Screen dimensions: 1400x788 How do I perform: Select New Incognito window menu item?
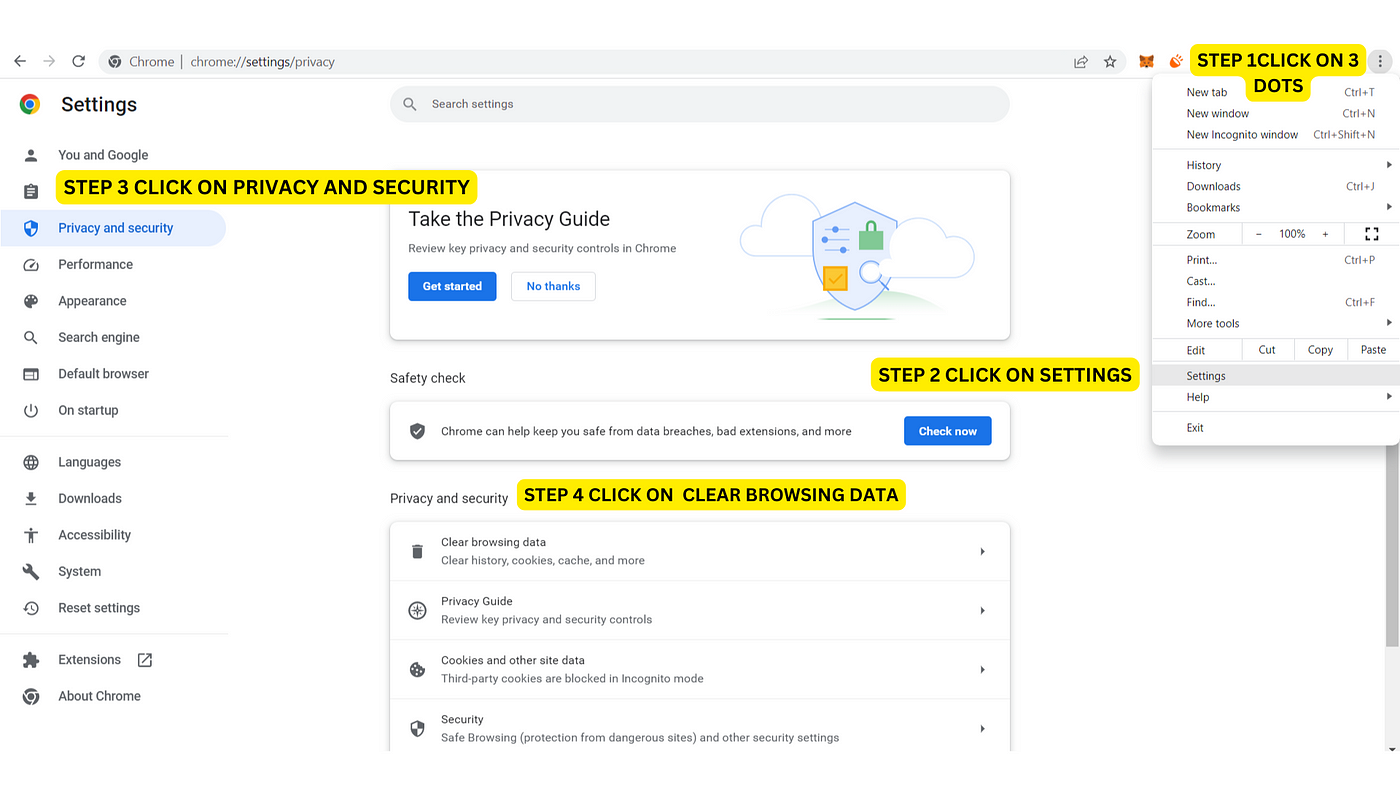pos(1275,134)
